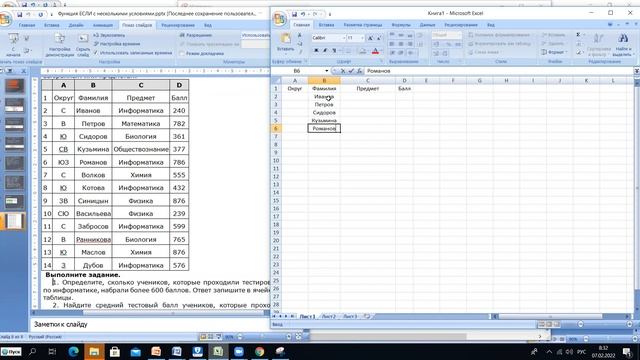
Task: Click the Excel Office button
Action: click(x=280, y=19)
